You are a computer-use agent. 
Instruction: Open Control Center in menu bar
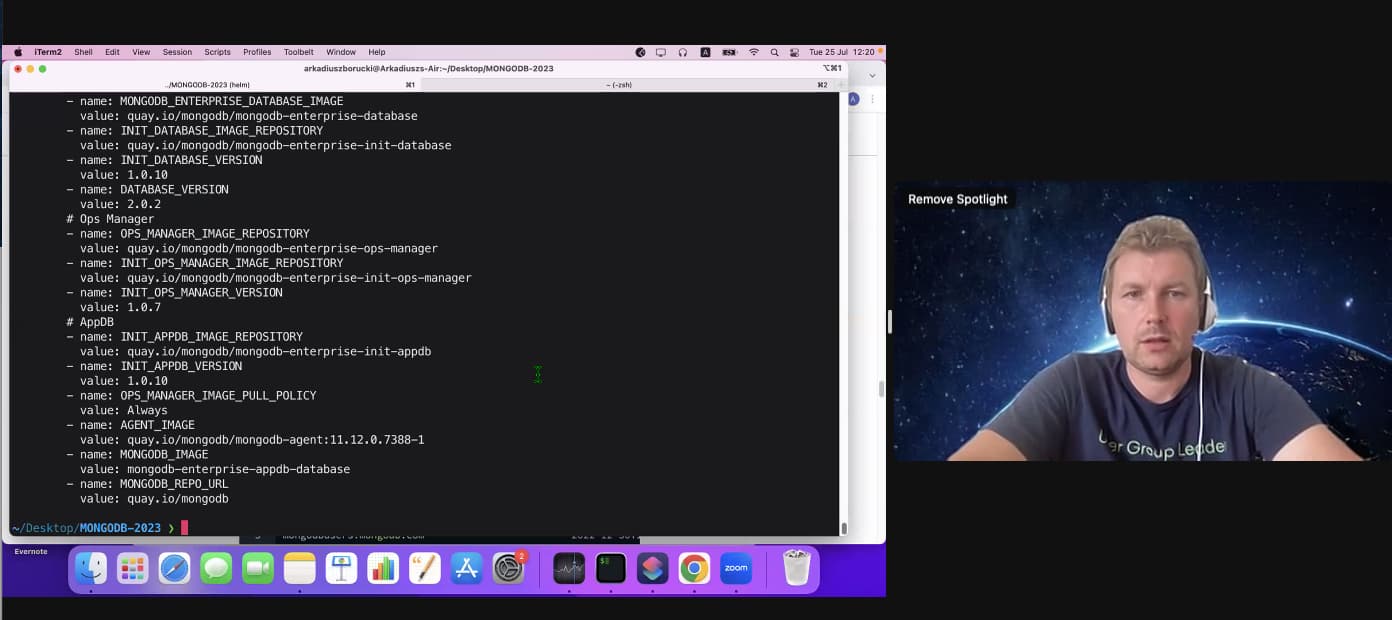(794, 52)
